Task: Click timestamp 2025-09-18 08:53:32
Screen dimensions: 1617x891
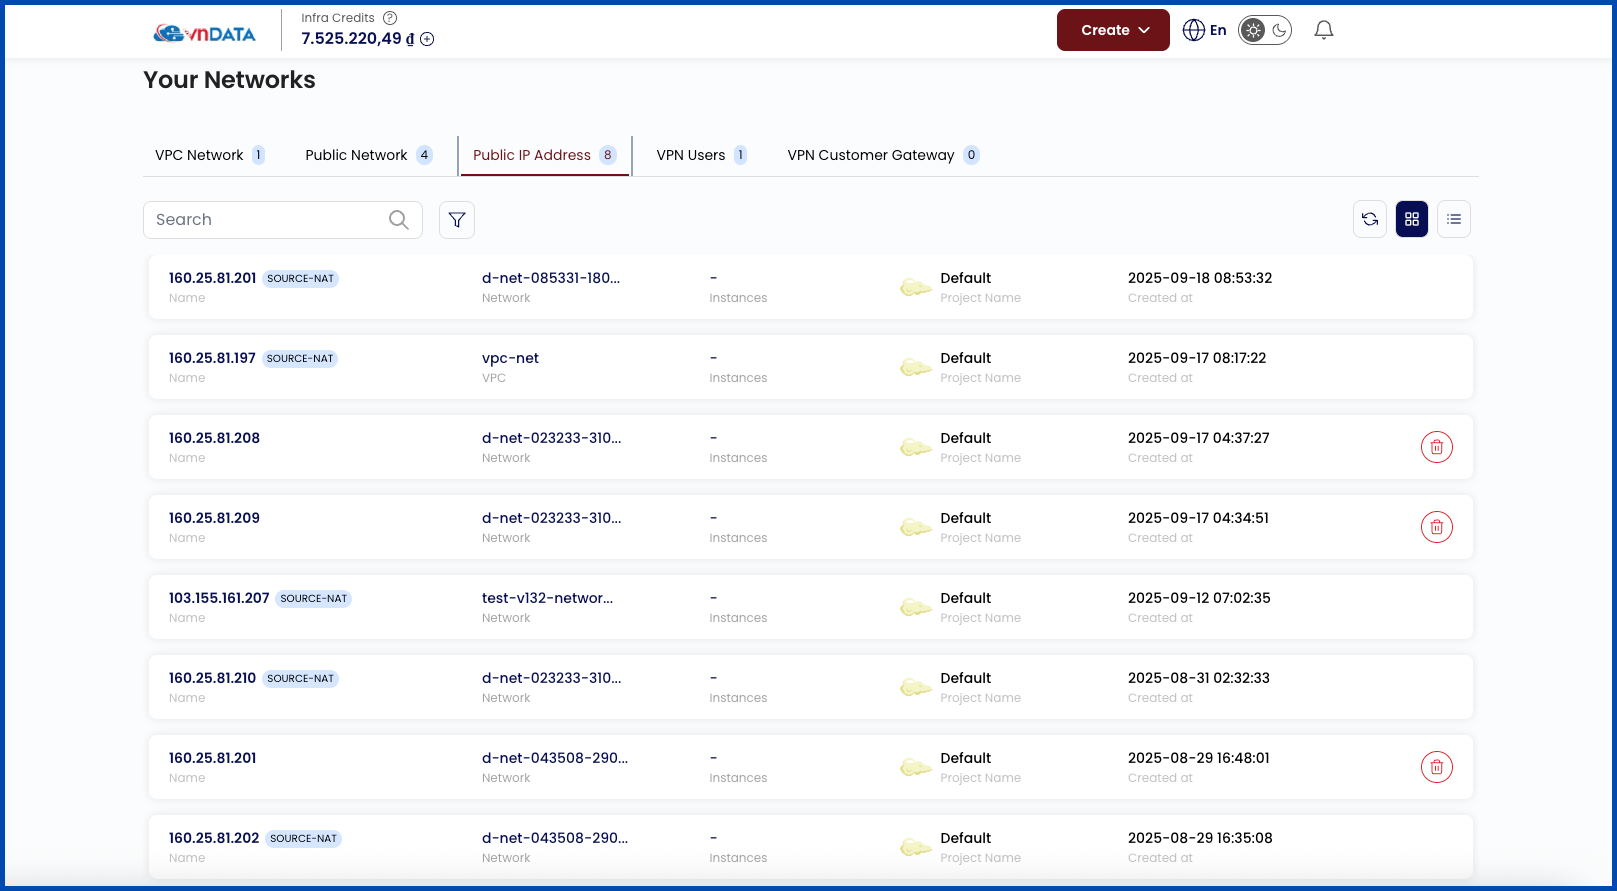Action: tap(1200, 278)
